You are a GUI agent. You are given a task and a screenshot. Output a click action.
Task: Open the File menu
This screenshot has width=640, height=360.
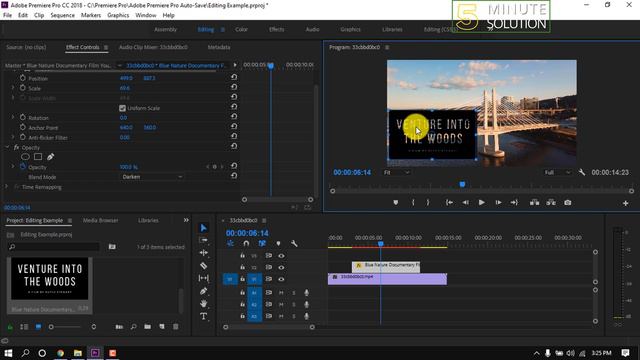point(7,15)
